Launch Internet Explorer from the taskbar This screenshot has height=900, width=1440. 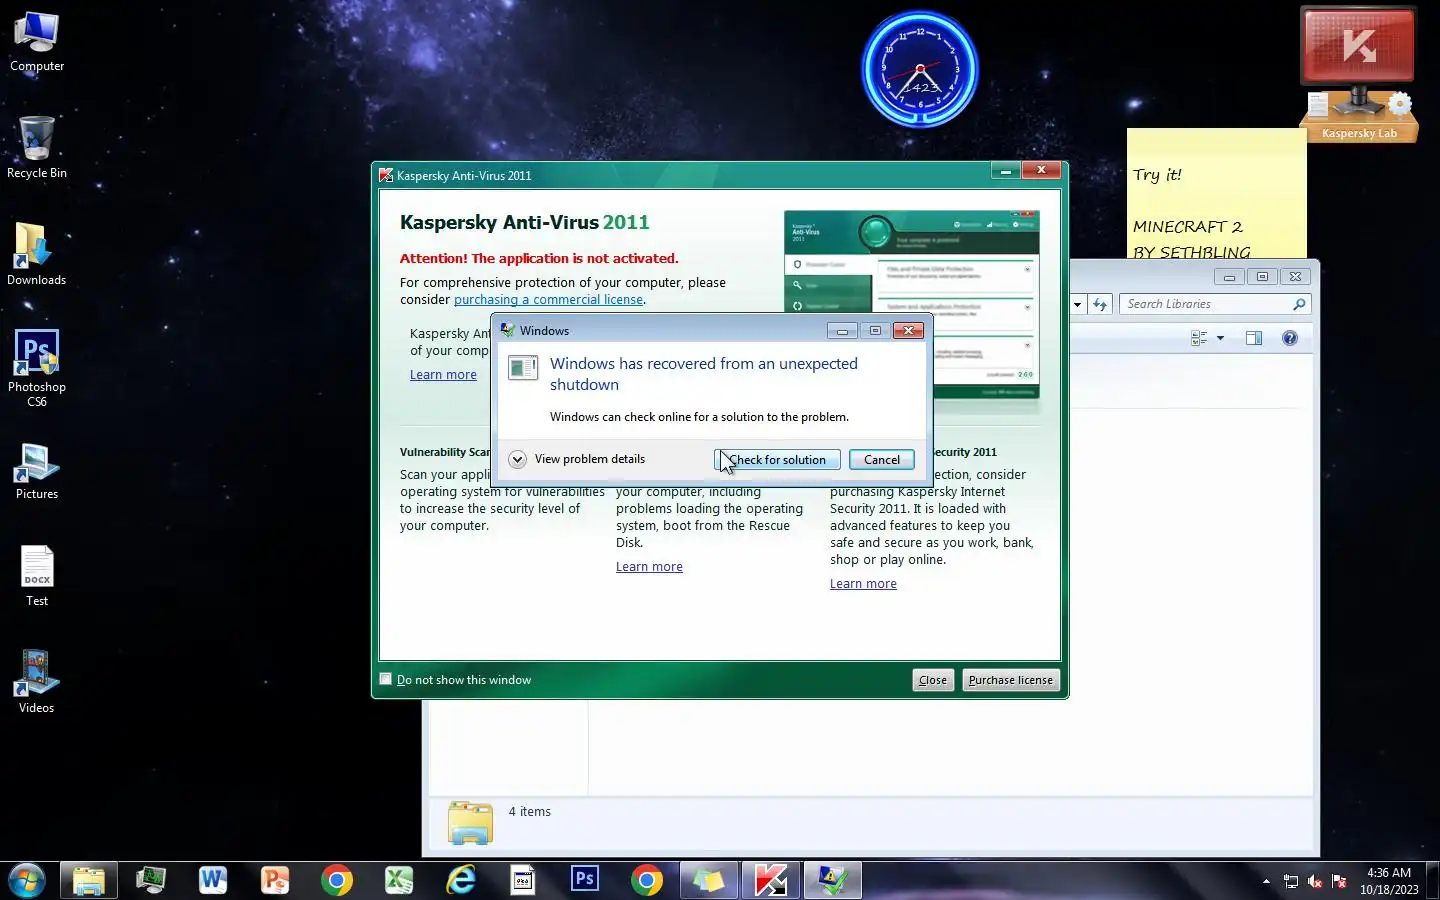[x=461, y=881]
